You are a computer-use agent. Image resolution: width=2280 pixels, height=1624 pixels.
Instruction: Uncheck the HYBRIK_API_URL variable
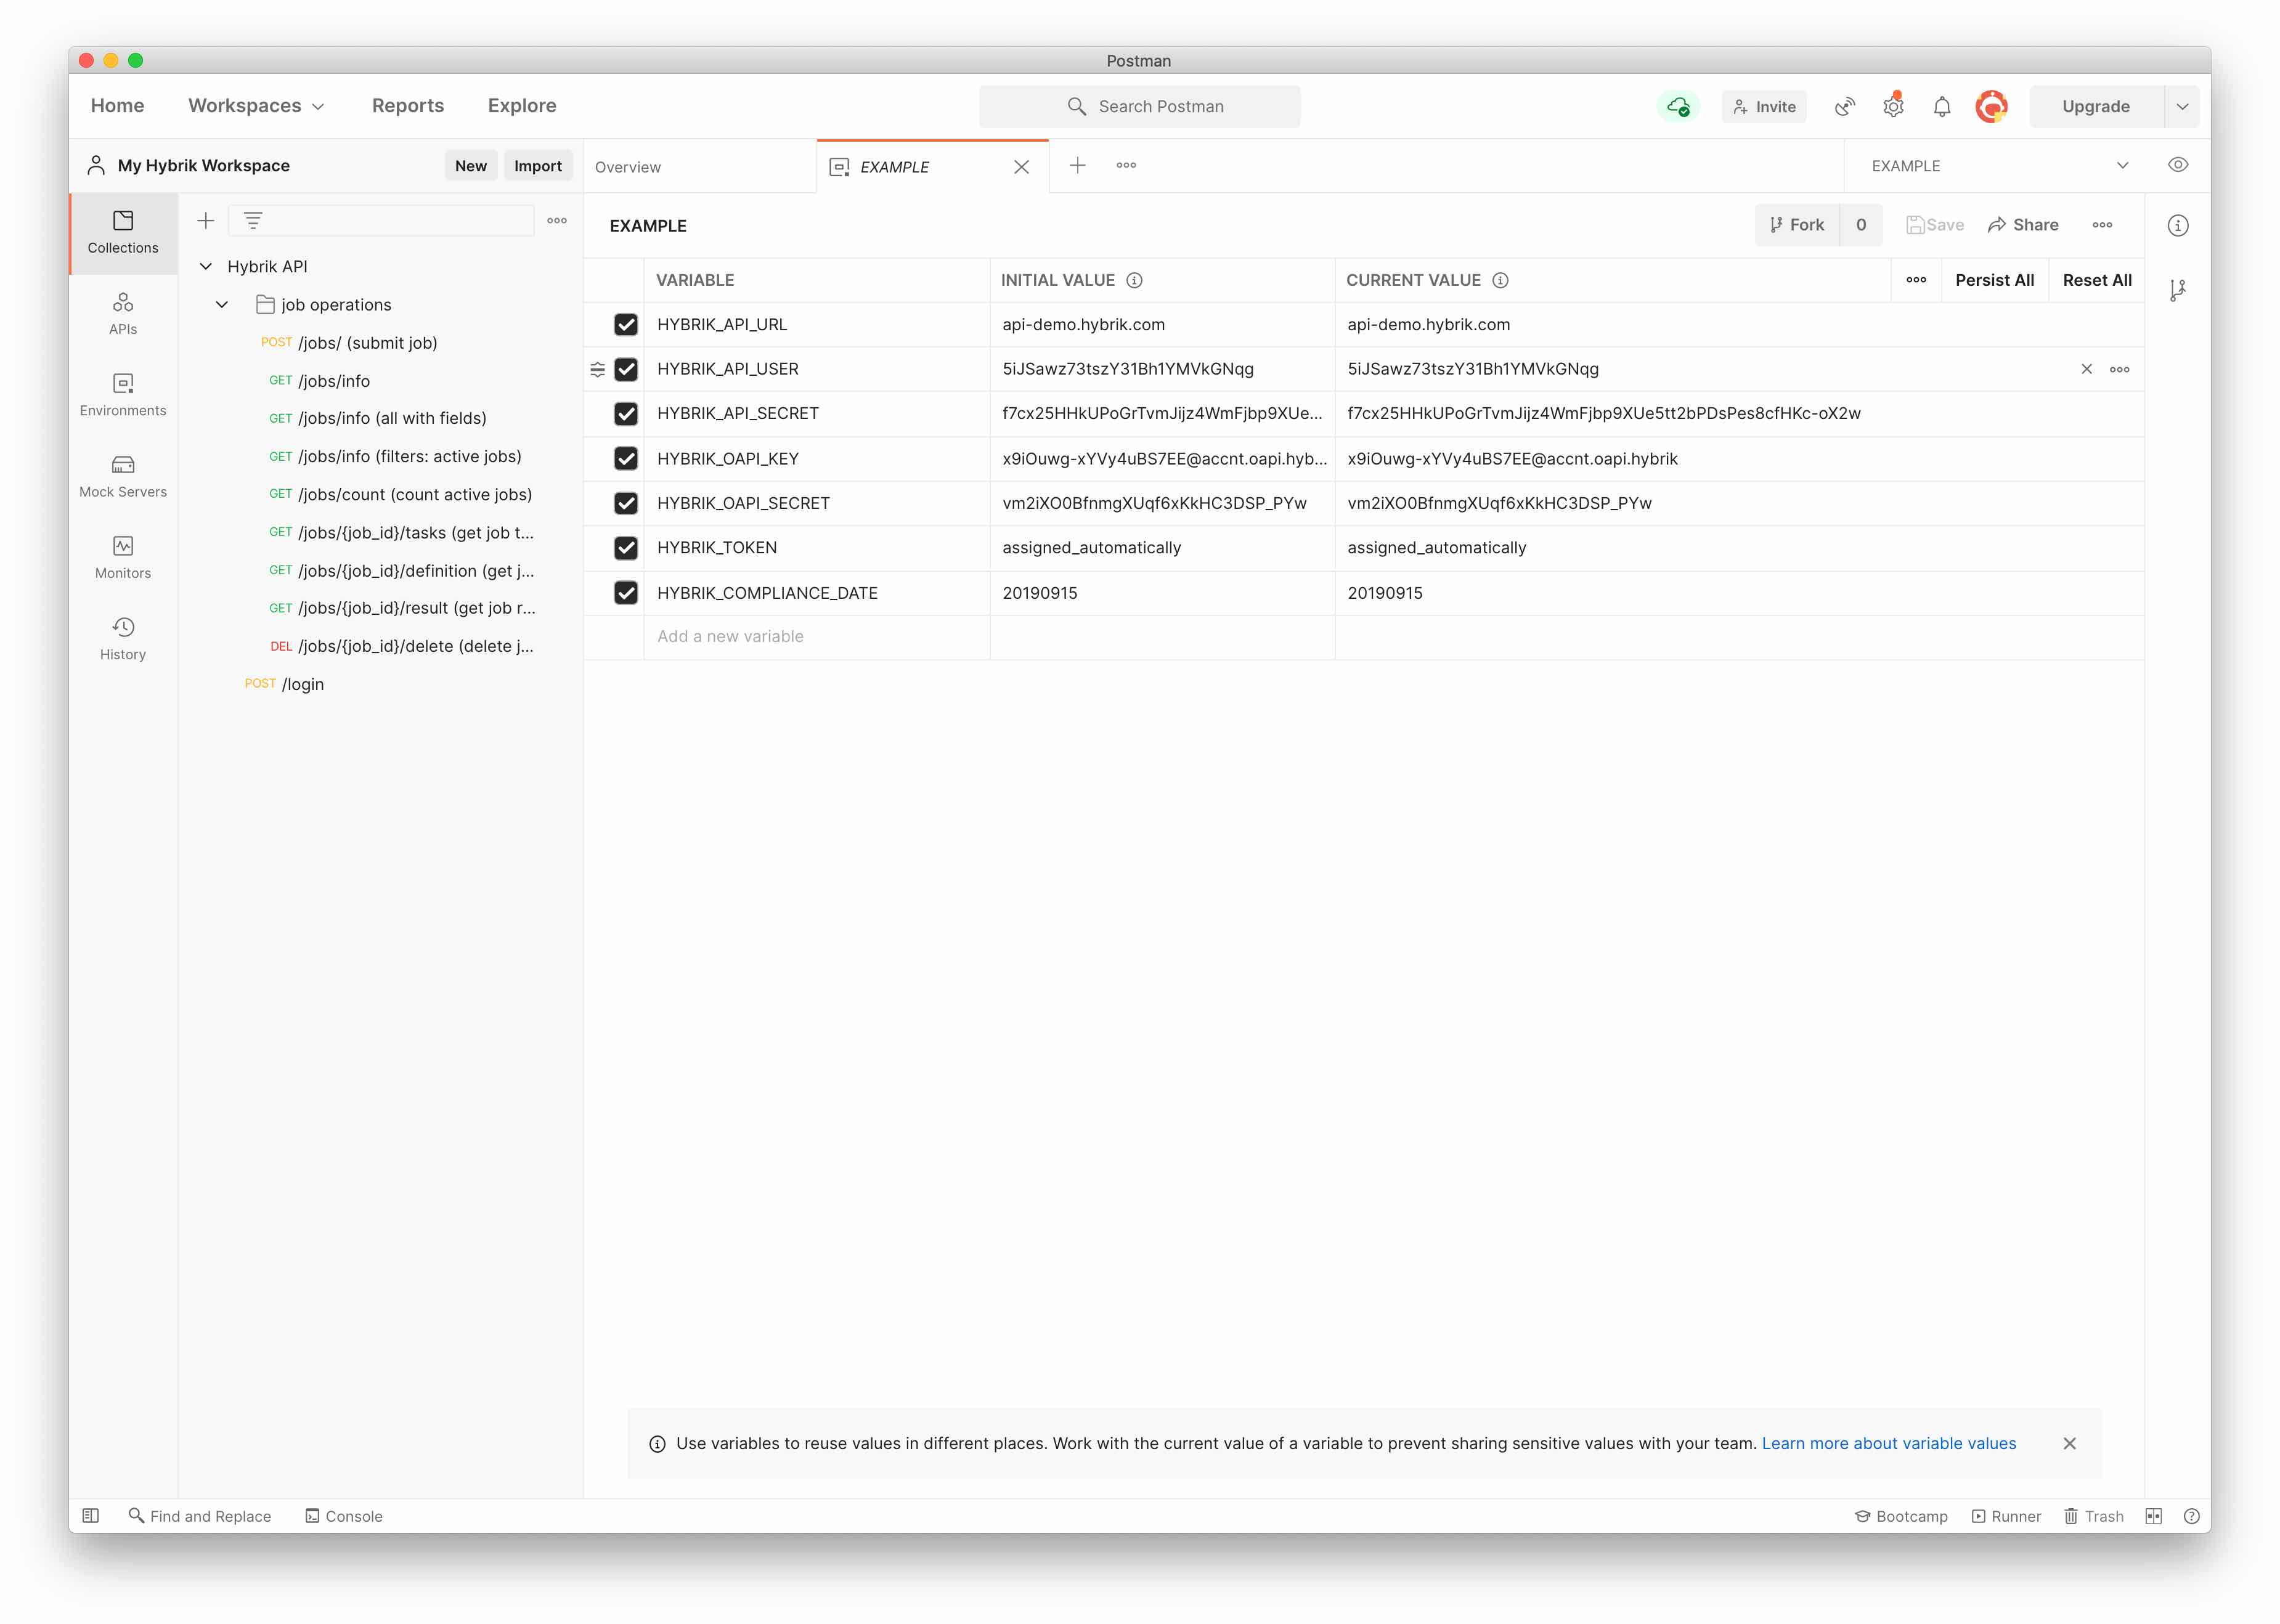click(x=626, y=324)
